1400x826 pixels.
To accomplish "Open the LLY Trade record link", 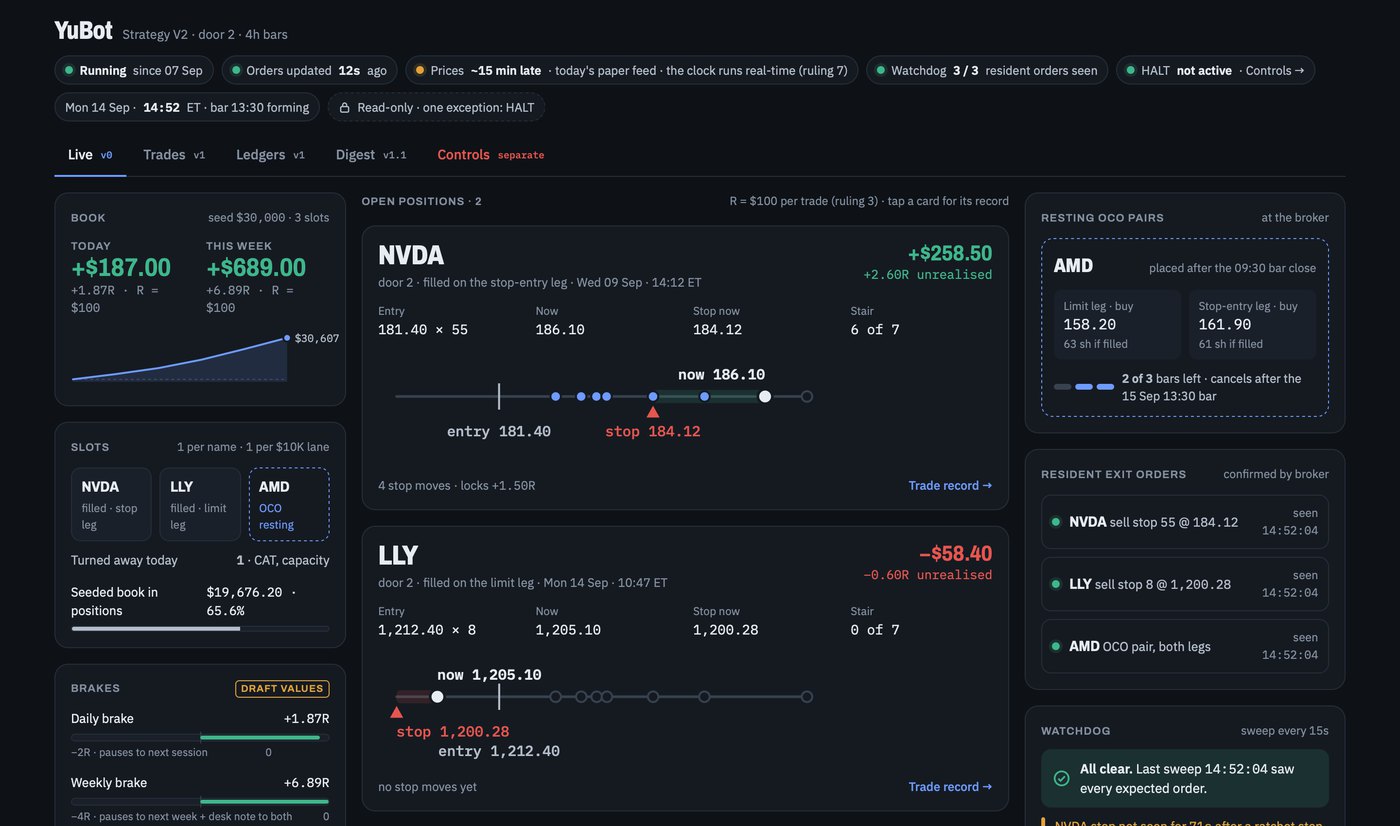I will click(x=950, y=787).
